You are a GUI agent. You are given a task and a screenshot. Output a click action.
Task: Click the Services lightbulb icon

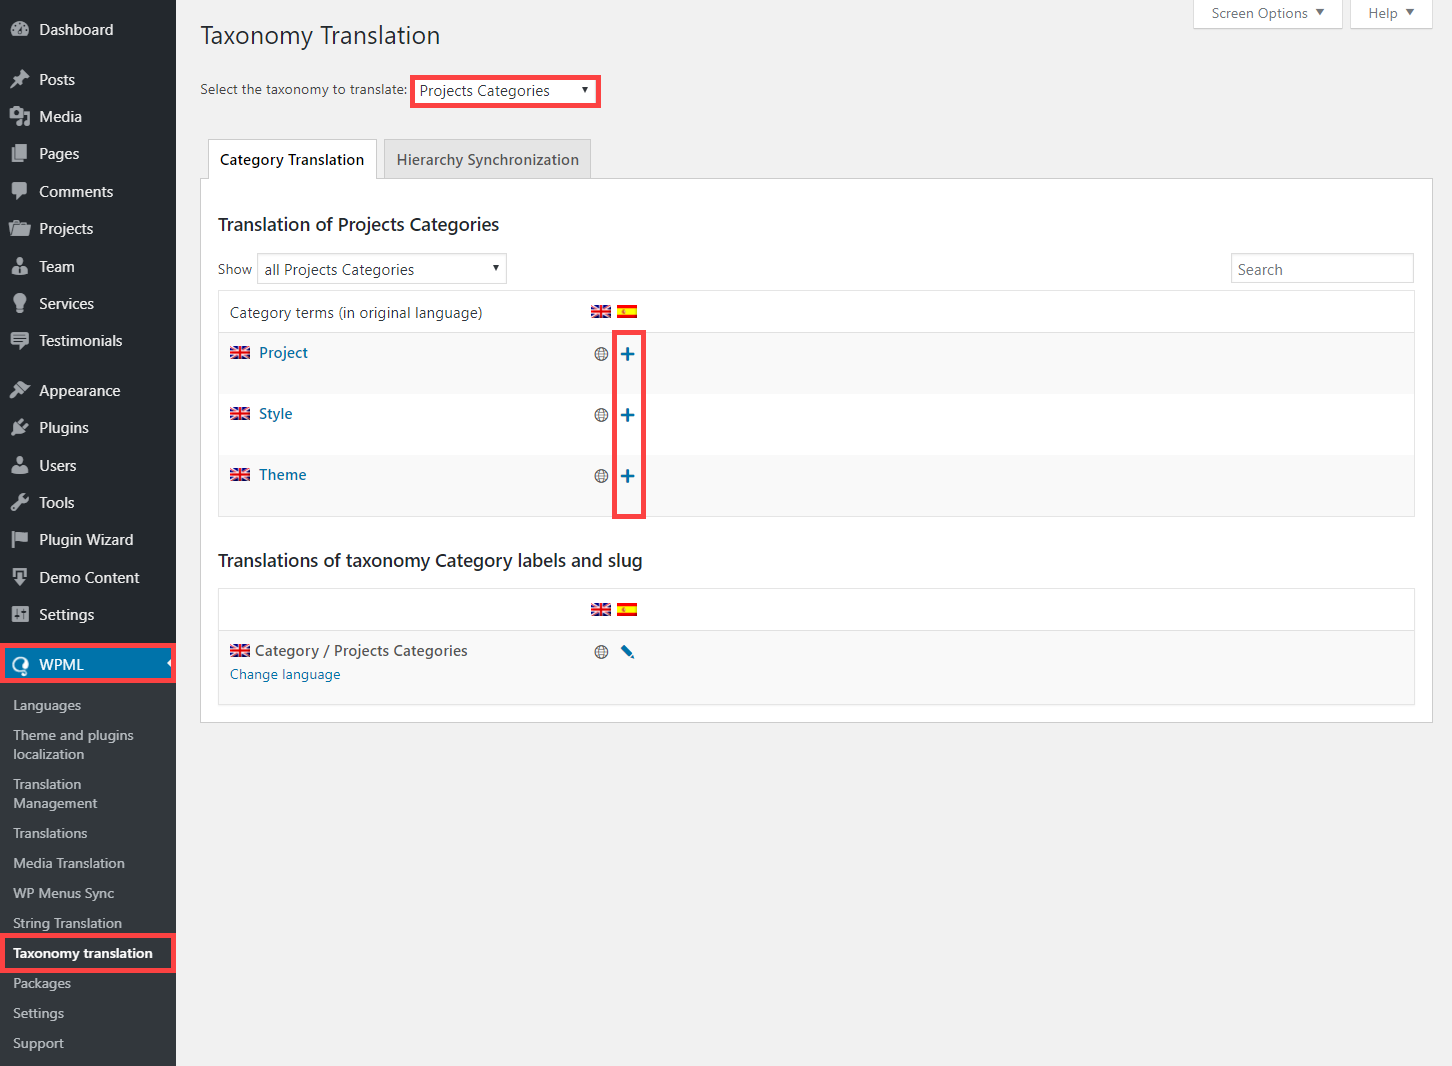coord(20,304)
